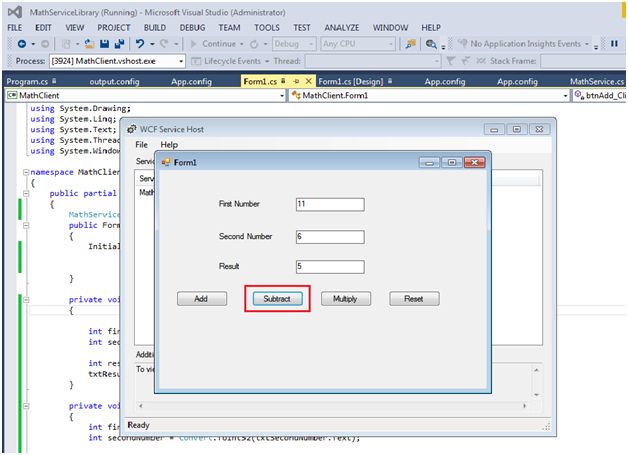
Task: Open the Any CPU platform dropdown
Action: [358, 44]
